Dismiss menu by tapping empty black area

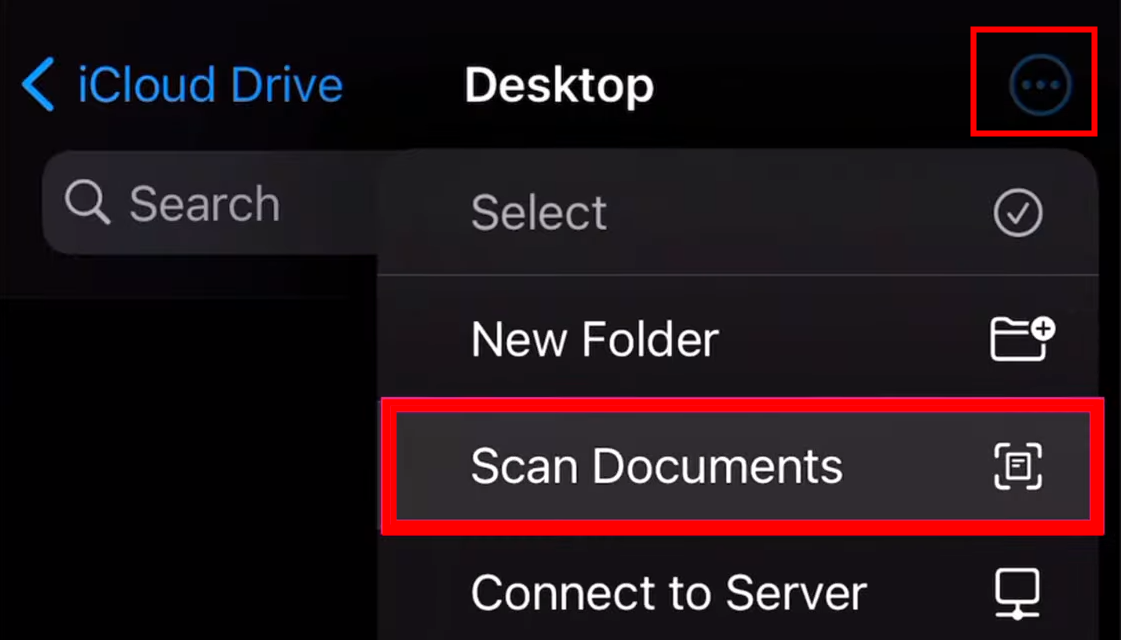186,465
